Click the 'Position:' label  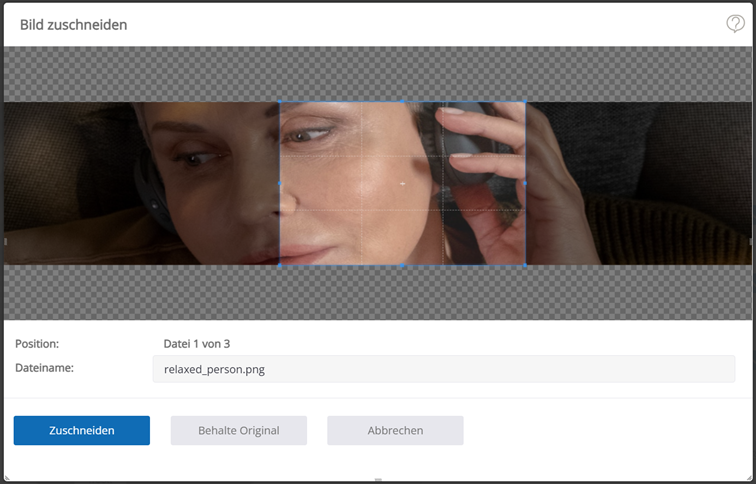tap(37, 344)
